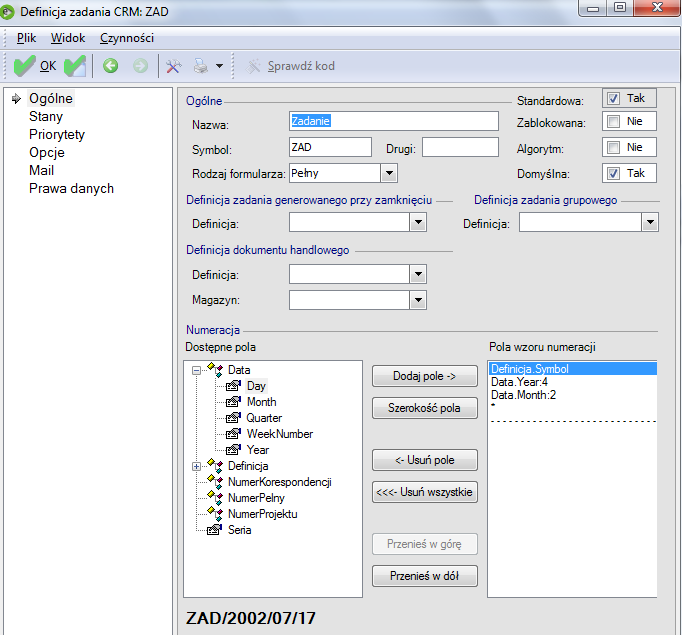Image resolution: width=682 pixels, height=635 pixels.
Task: Select the WeekNumber tree item
Action: click(280, 434)
